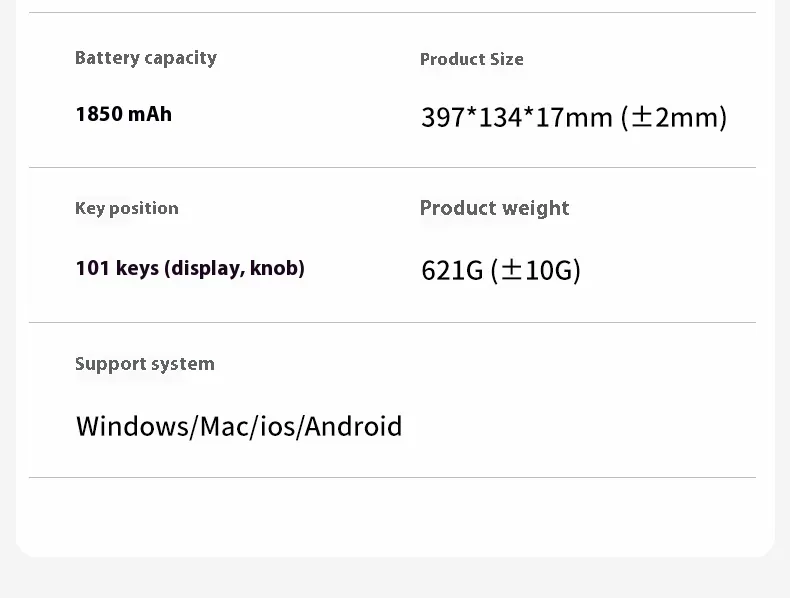Click the divider line below Windows/Mac/ios/Android
This screenshot has width=790, height=598.
click(392, 477)
